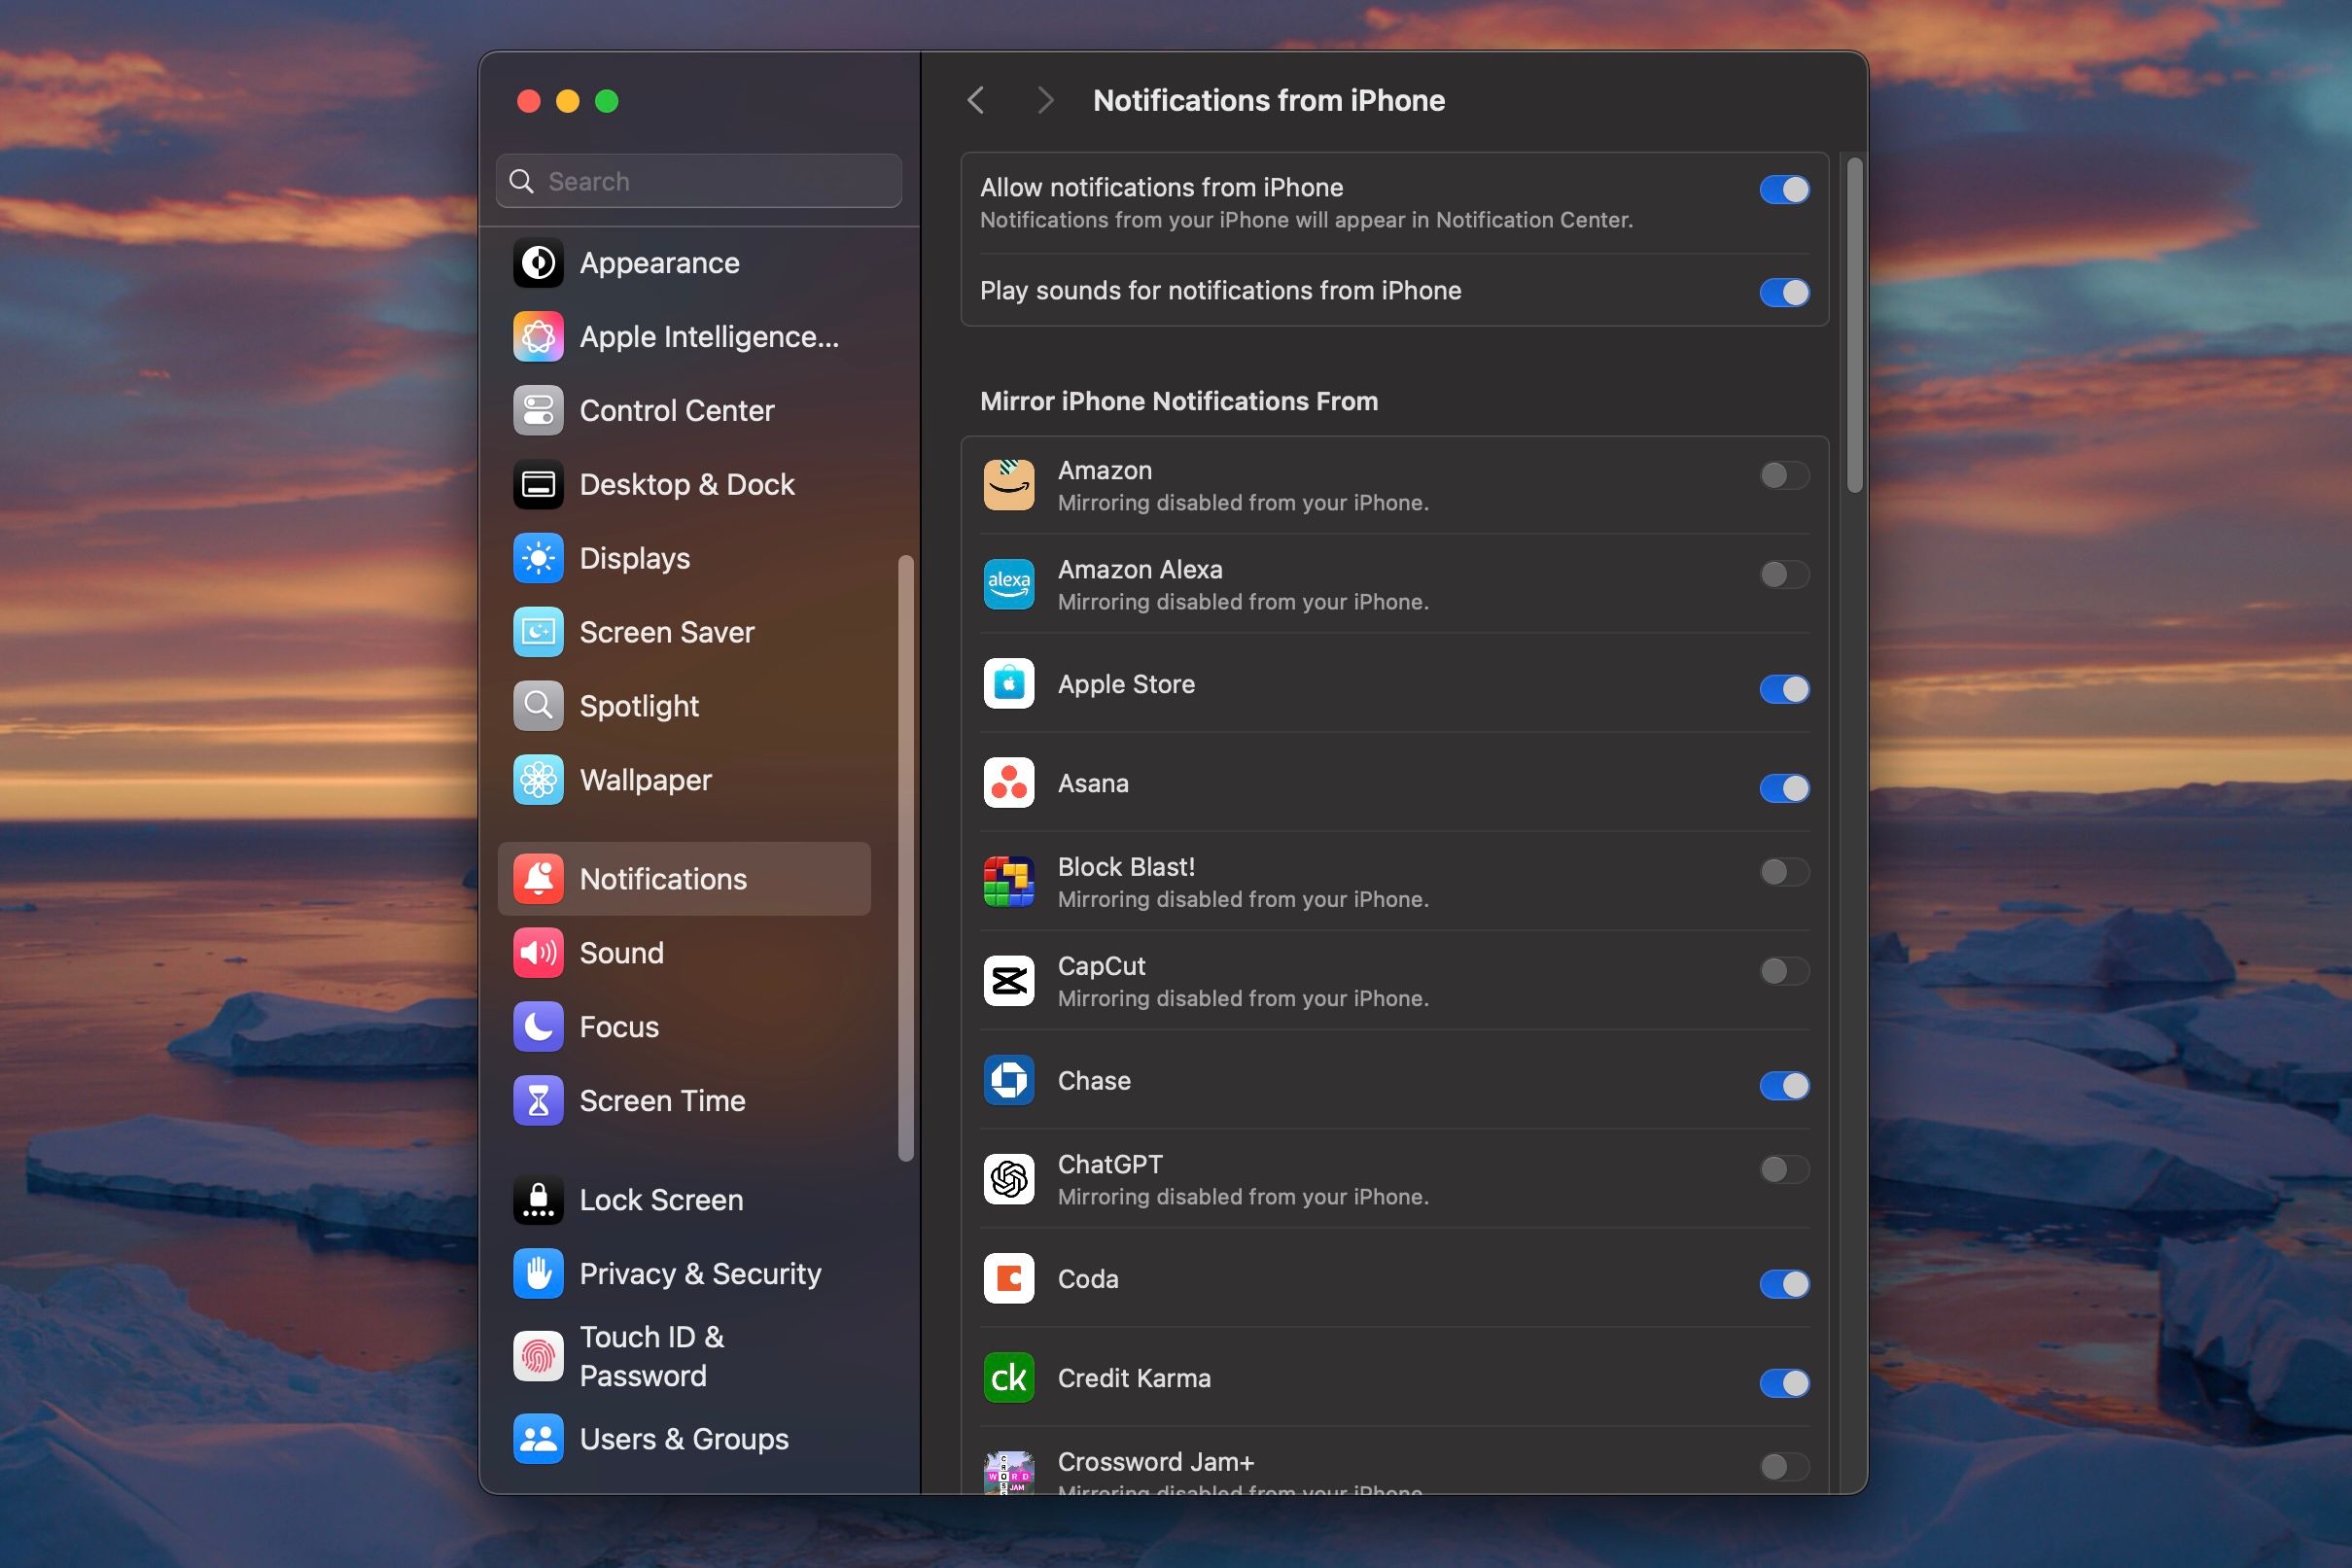Click the Control Center sidebar icon

(x=538, y=411)
